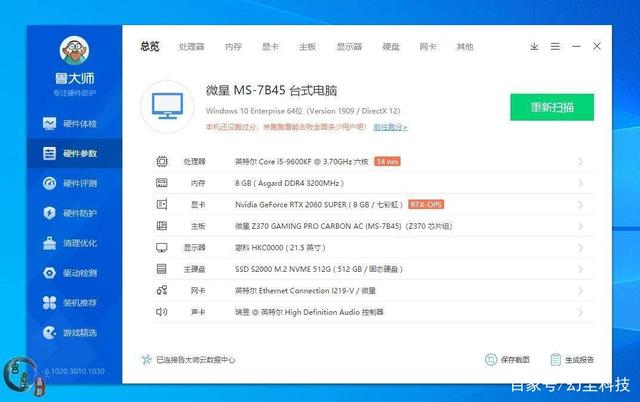Open 硬件体检 in the sidebar

(69, 123)
